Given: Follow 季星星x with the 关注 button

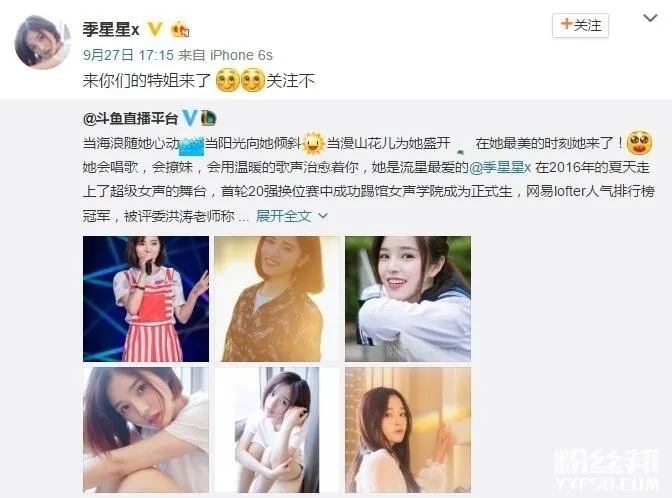Looking at the screenshot, I should point(580,25).
